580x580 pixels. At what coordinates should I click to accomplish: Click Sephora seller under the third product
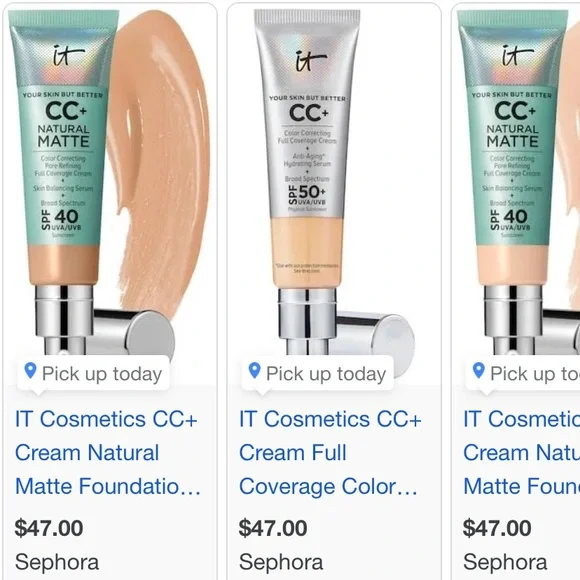point(505,562)
